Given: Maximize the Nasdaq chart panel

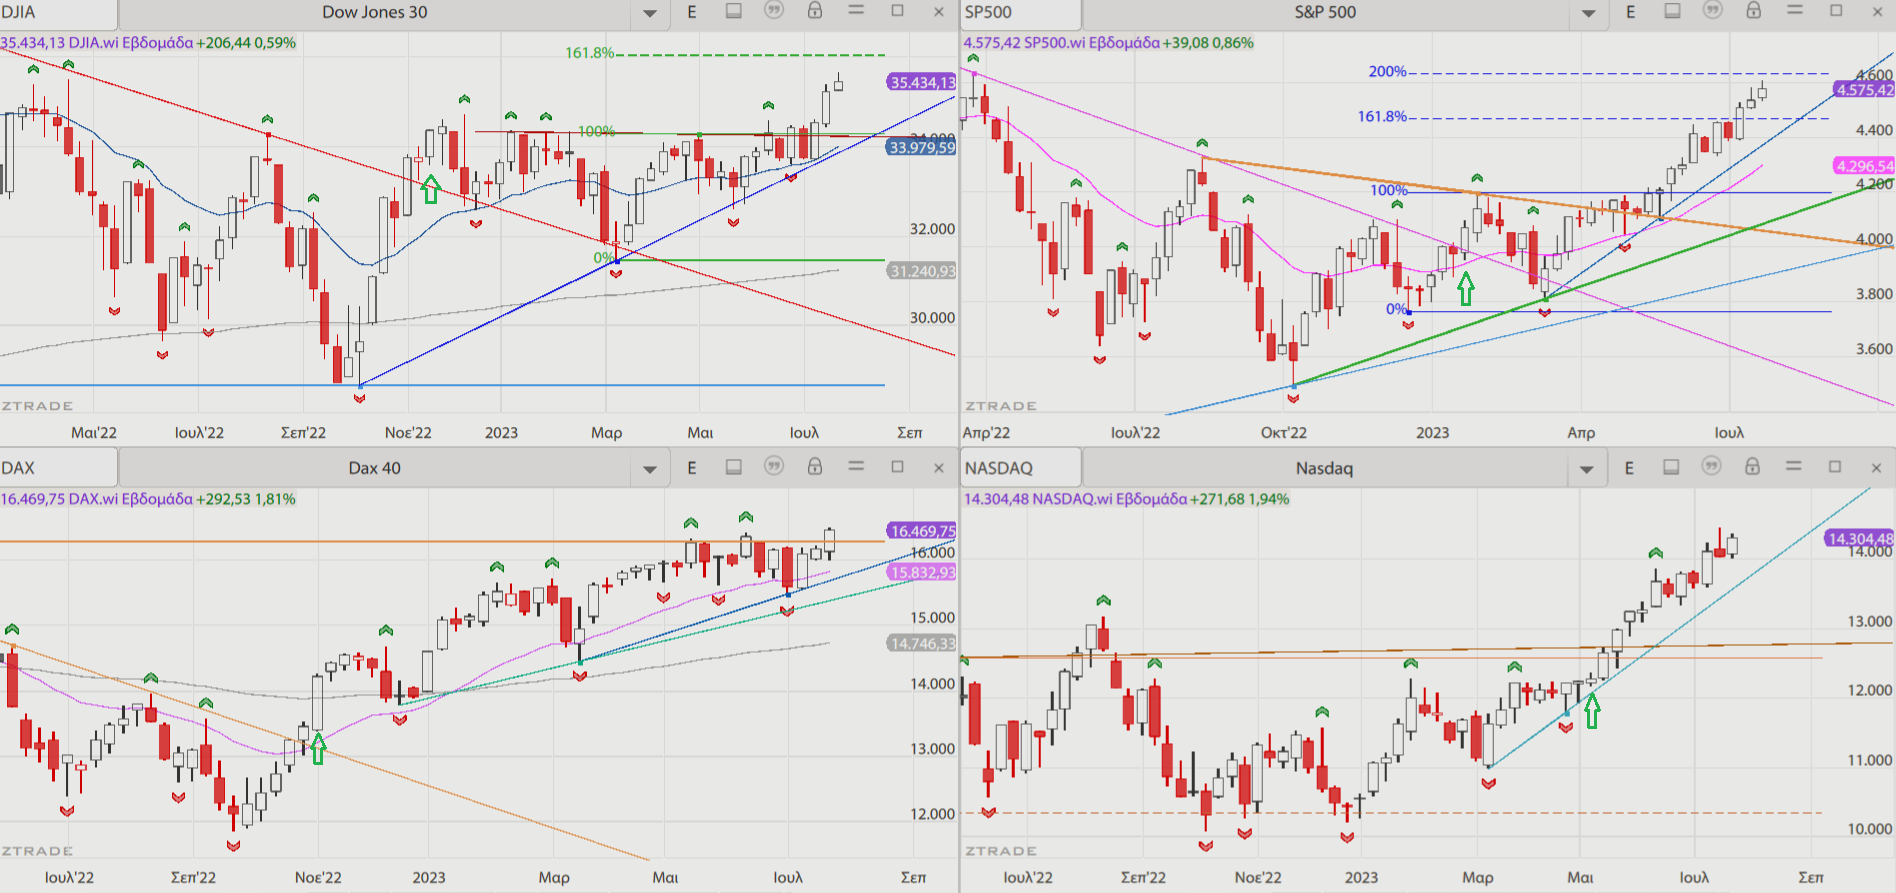Looking at the screenshot, I should (x=1835, y=467).
